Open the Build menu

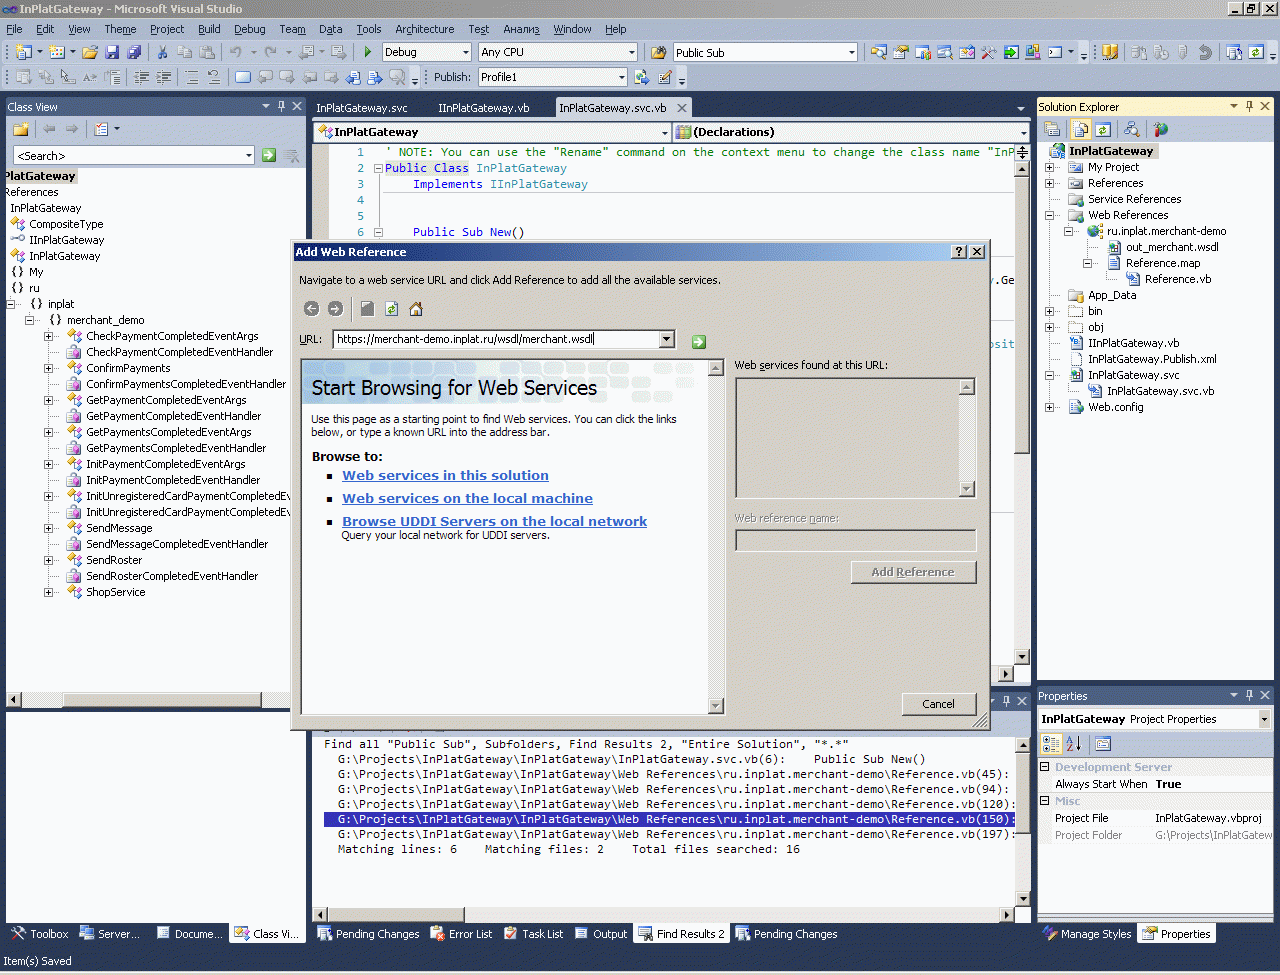(x=209, y=29)
